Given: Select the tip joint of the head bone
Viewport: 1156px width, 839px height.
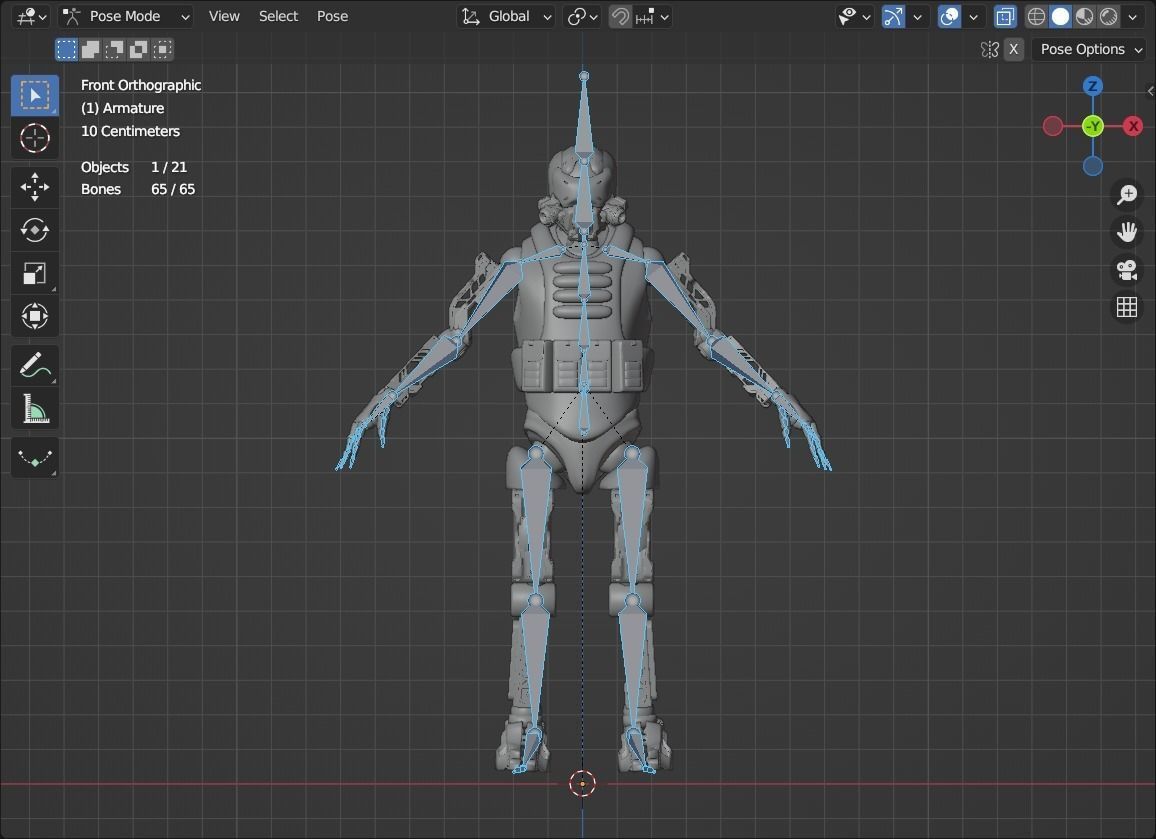Looking at the screenshot, I should 584,76.
